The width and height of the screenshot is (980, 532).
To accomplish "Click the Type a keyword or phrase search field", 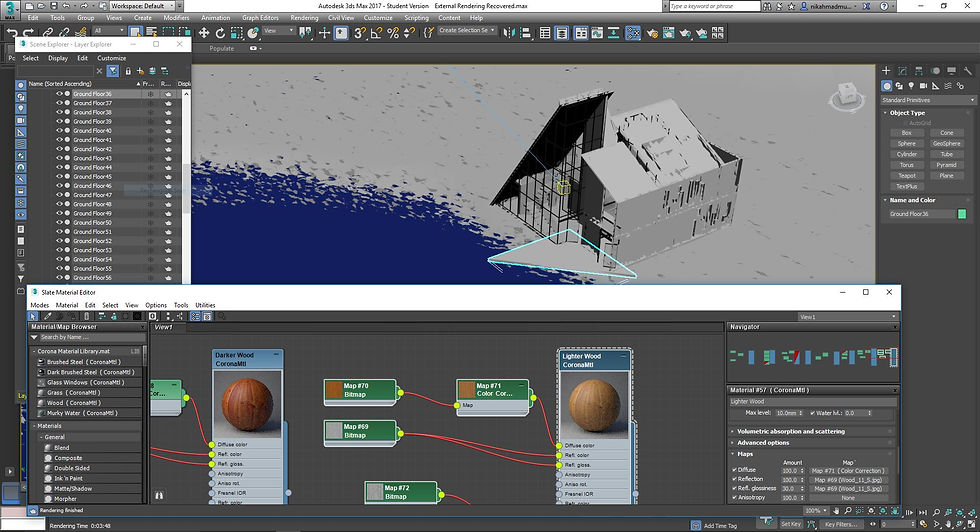I will 714,6.
